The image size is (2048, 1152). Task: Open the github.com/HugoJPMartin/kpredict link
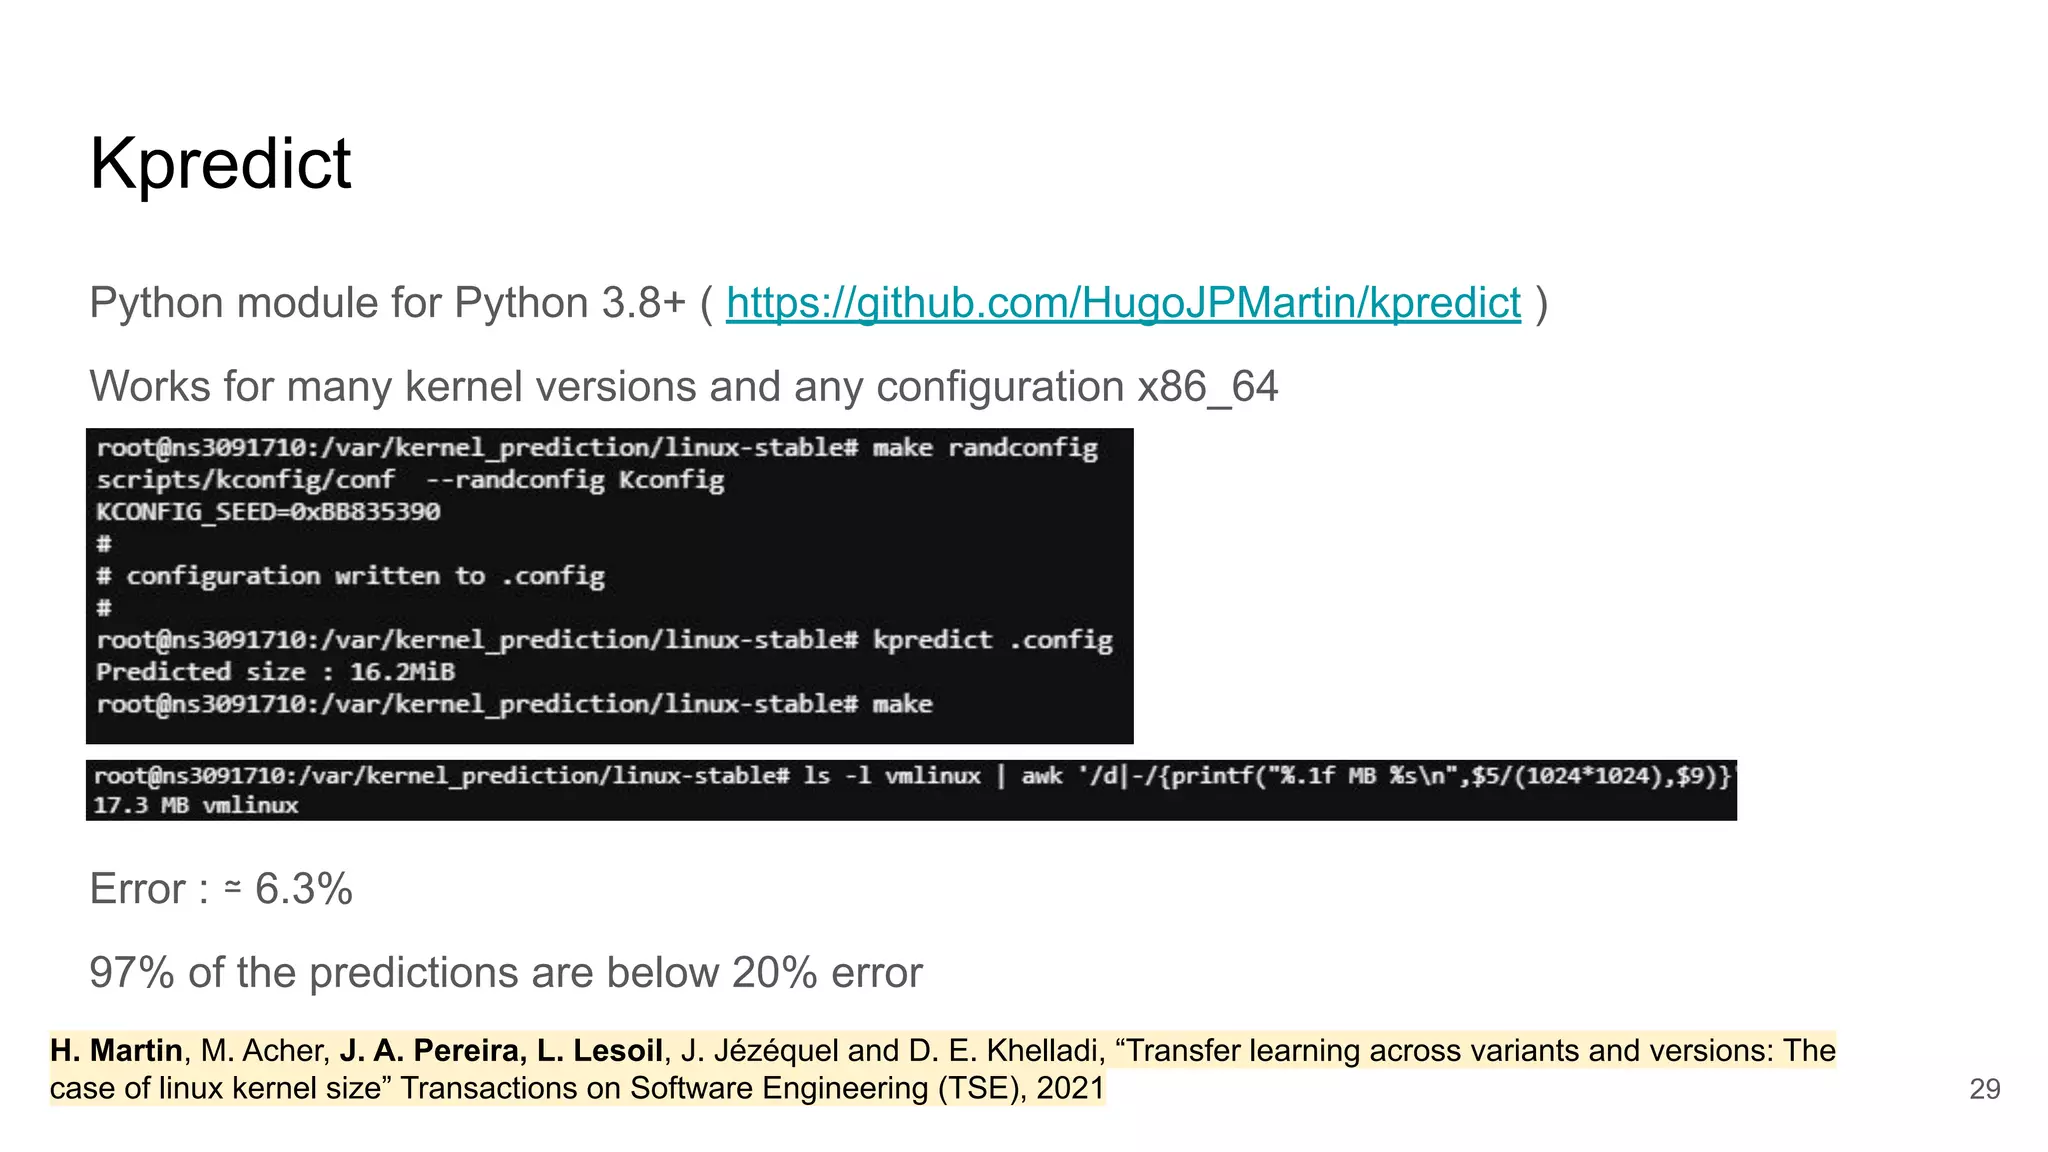coord(1123,303)
